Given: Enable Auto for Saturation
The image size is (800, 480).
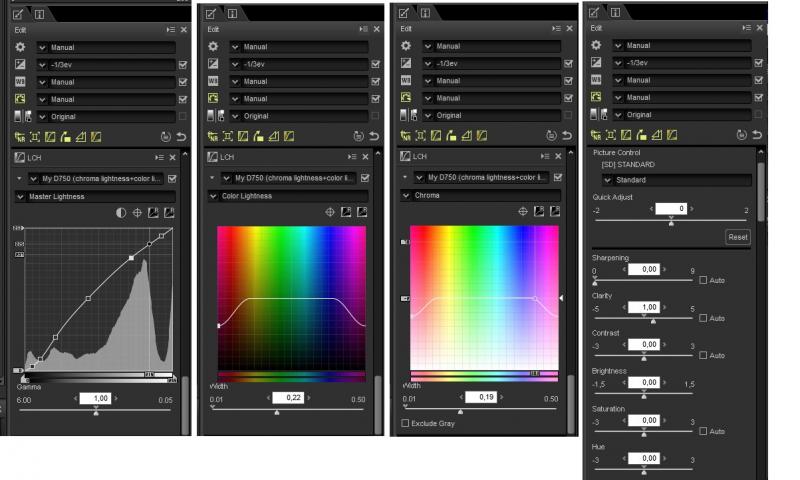Looking at the screenshot, I should (x=703, y=432).
